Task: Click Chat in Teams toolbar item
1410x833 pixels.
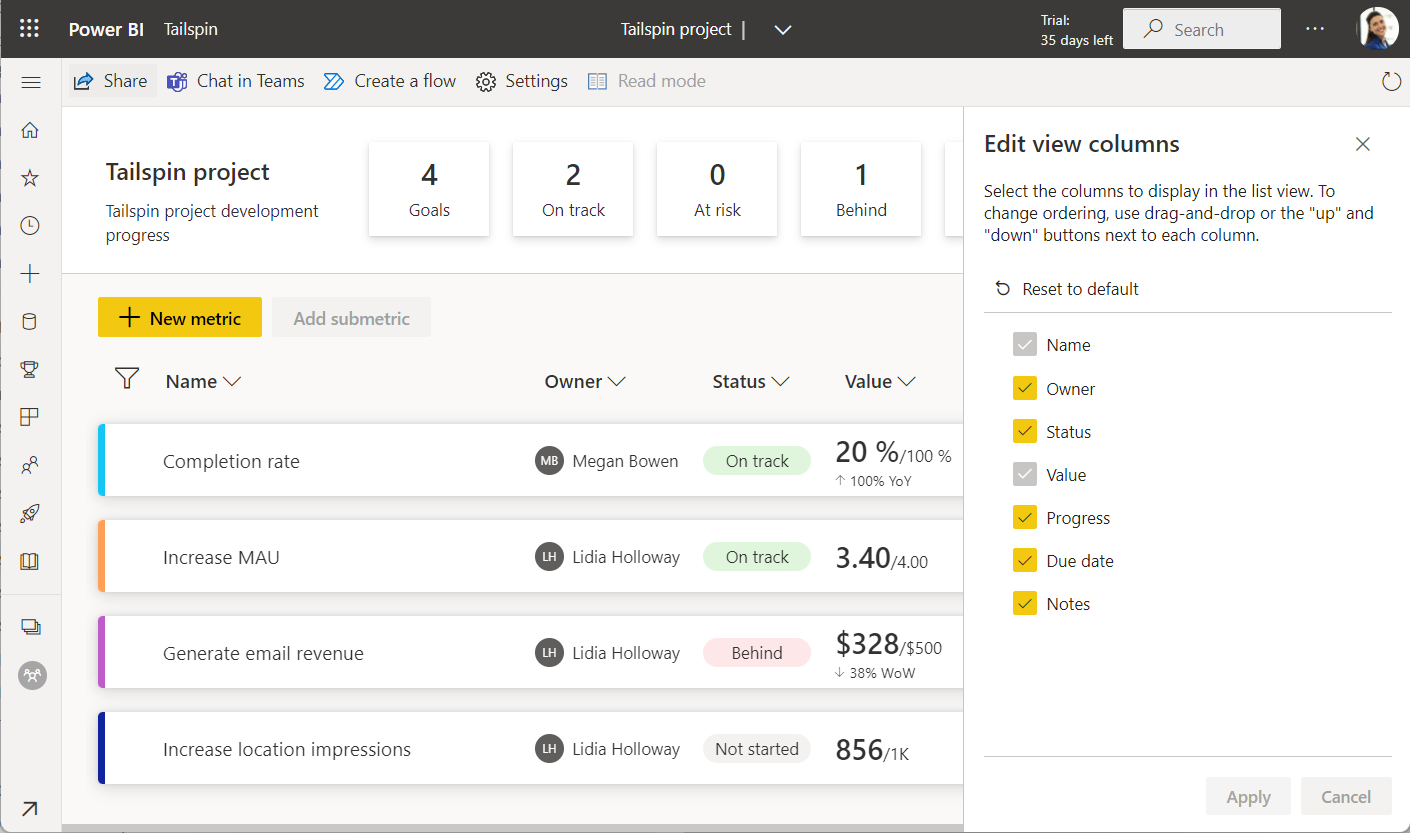Action: click(x=236, y=81)
